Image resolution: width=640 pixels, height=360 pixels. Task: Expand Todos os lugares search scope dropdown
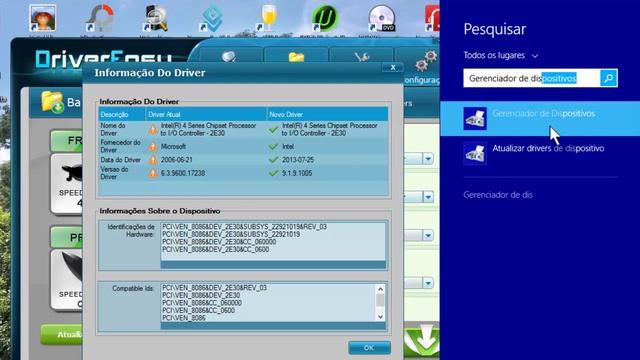(501, 55)
